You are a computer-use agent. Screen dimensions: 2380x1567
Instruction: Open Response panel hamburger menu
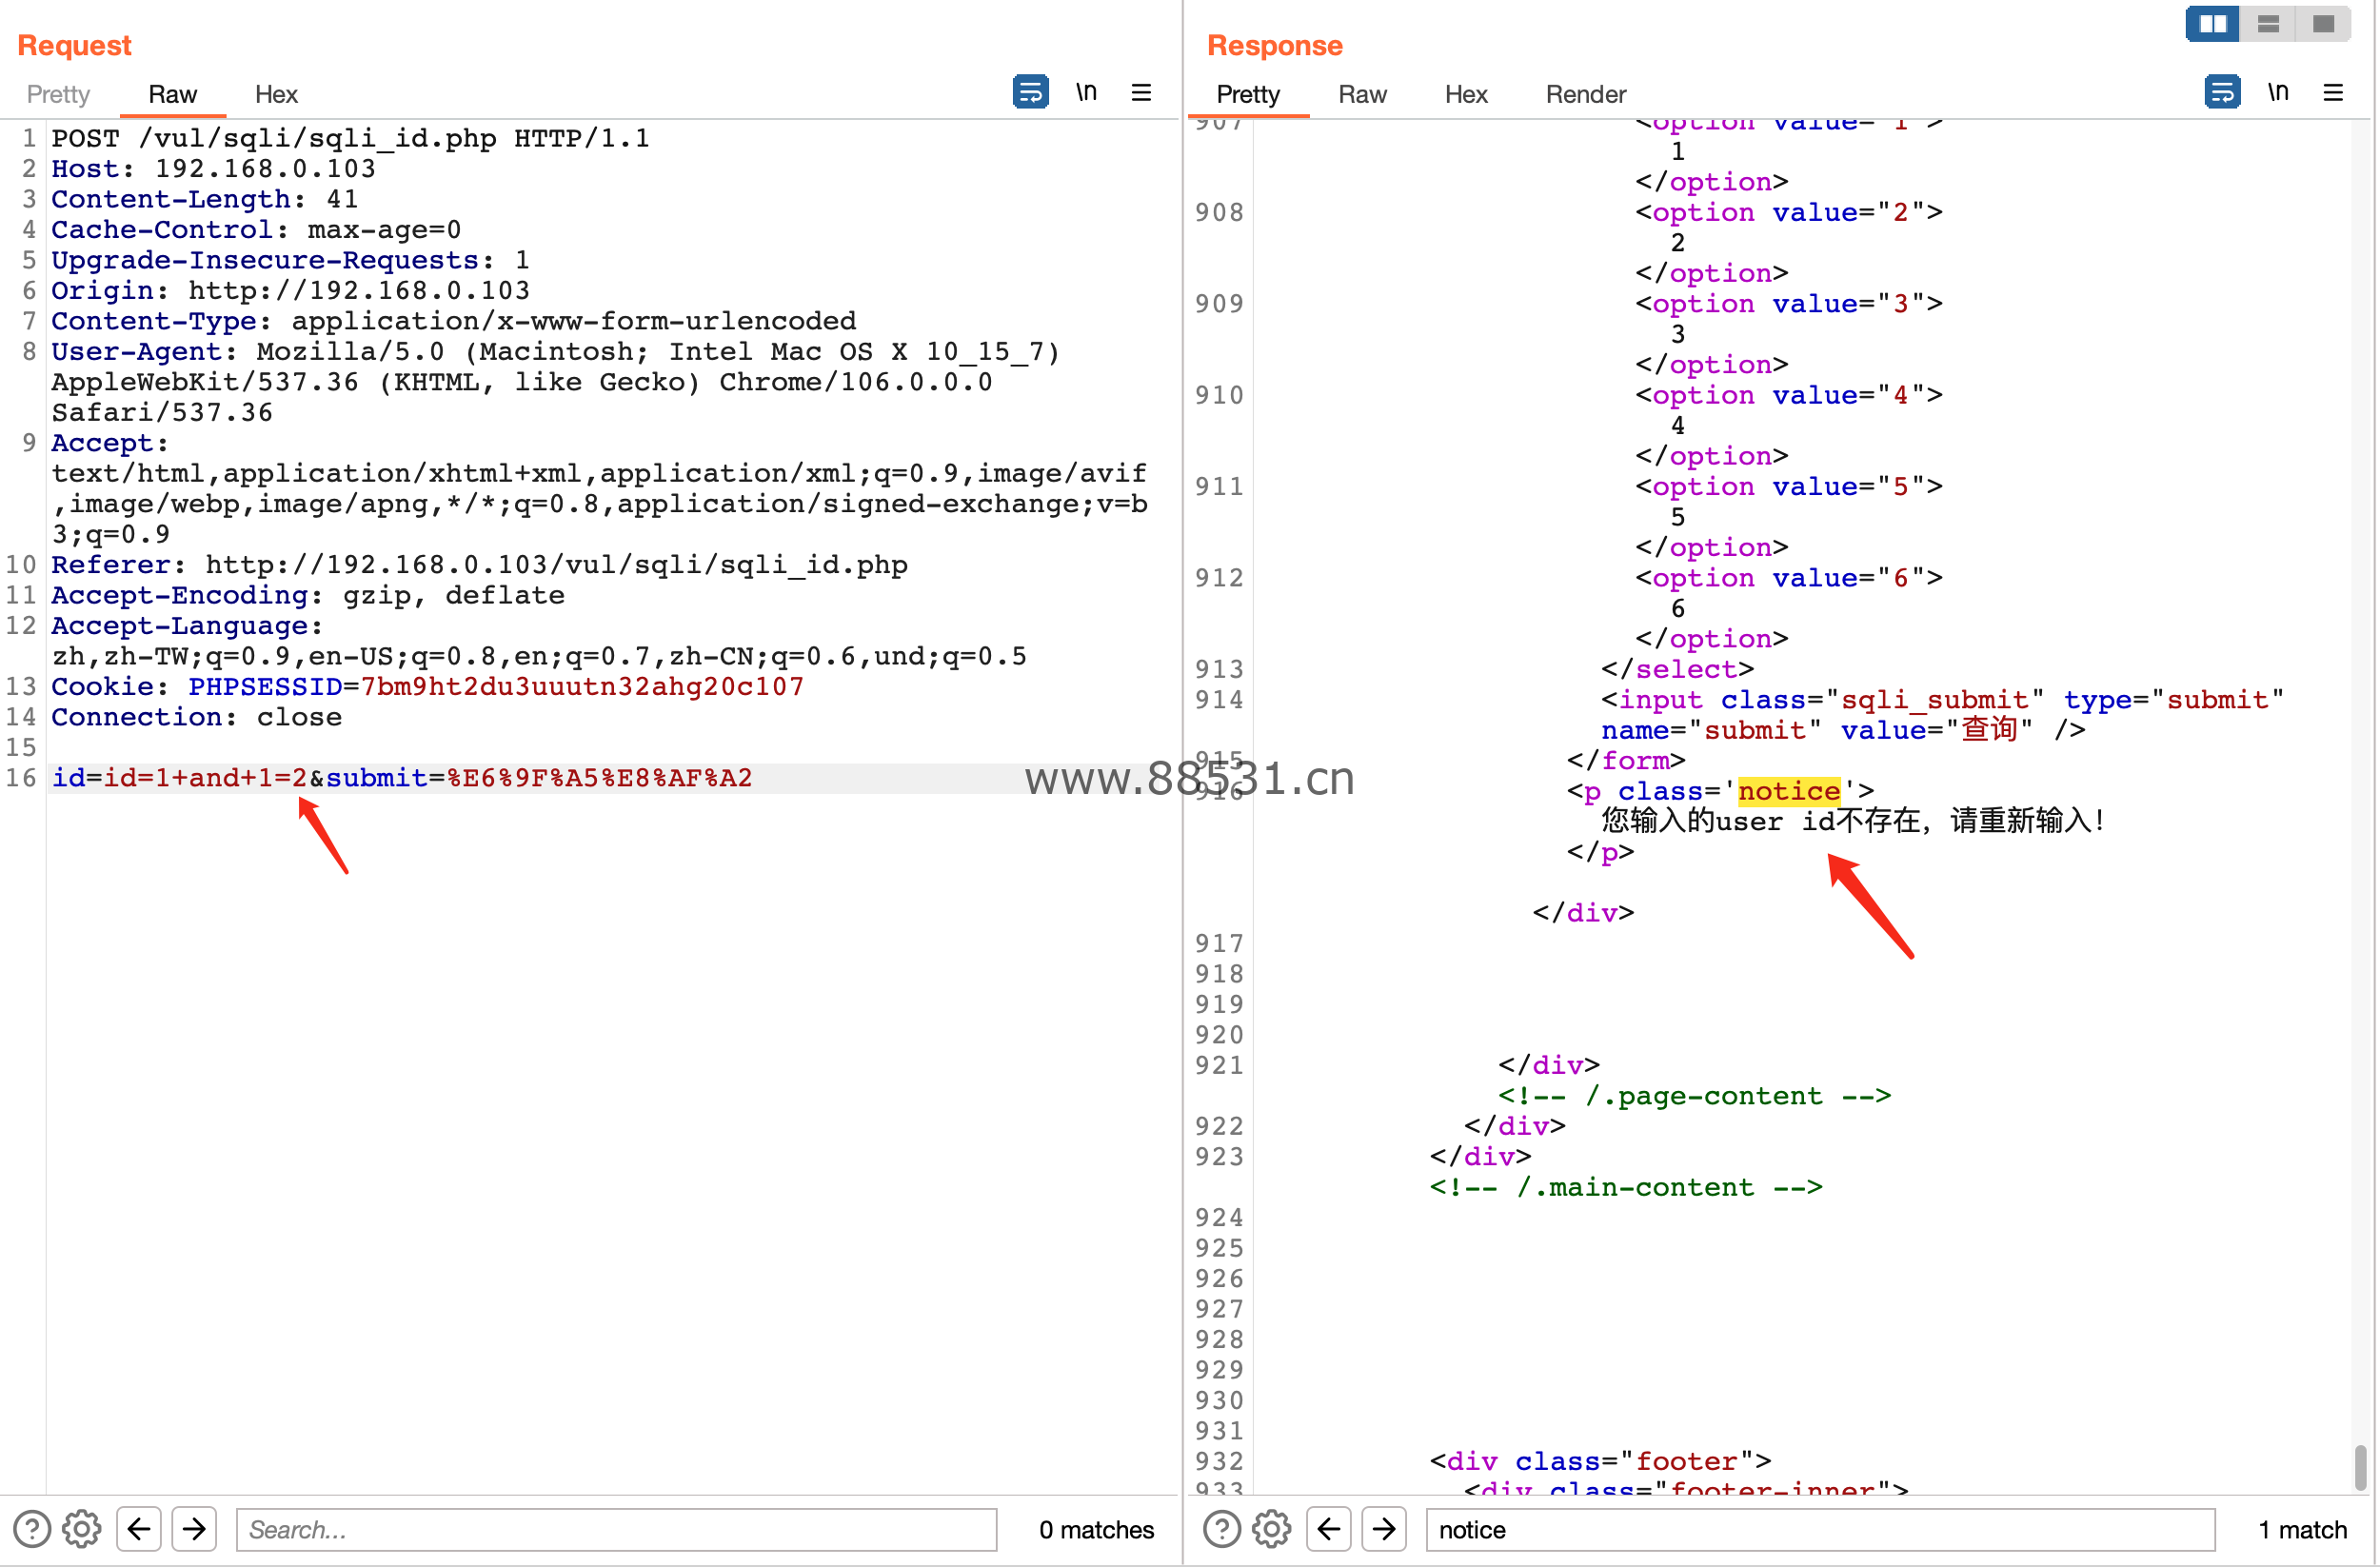click(2333, 92)
